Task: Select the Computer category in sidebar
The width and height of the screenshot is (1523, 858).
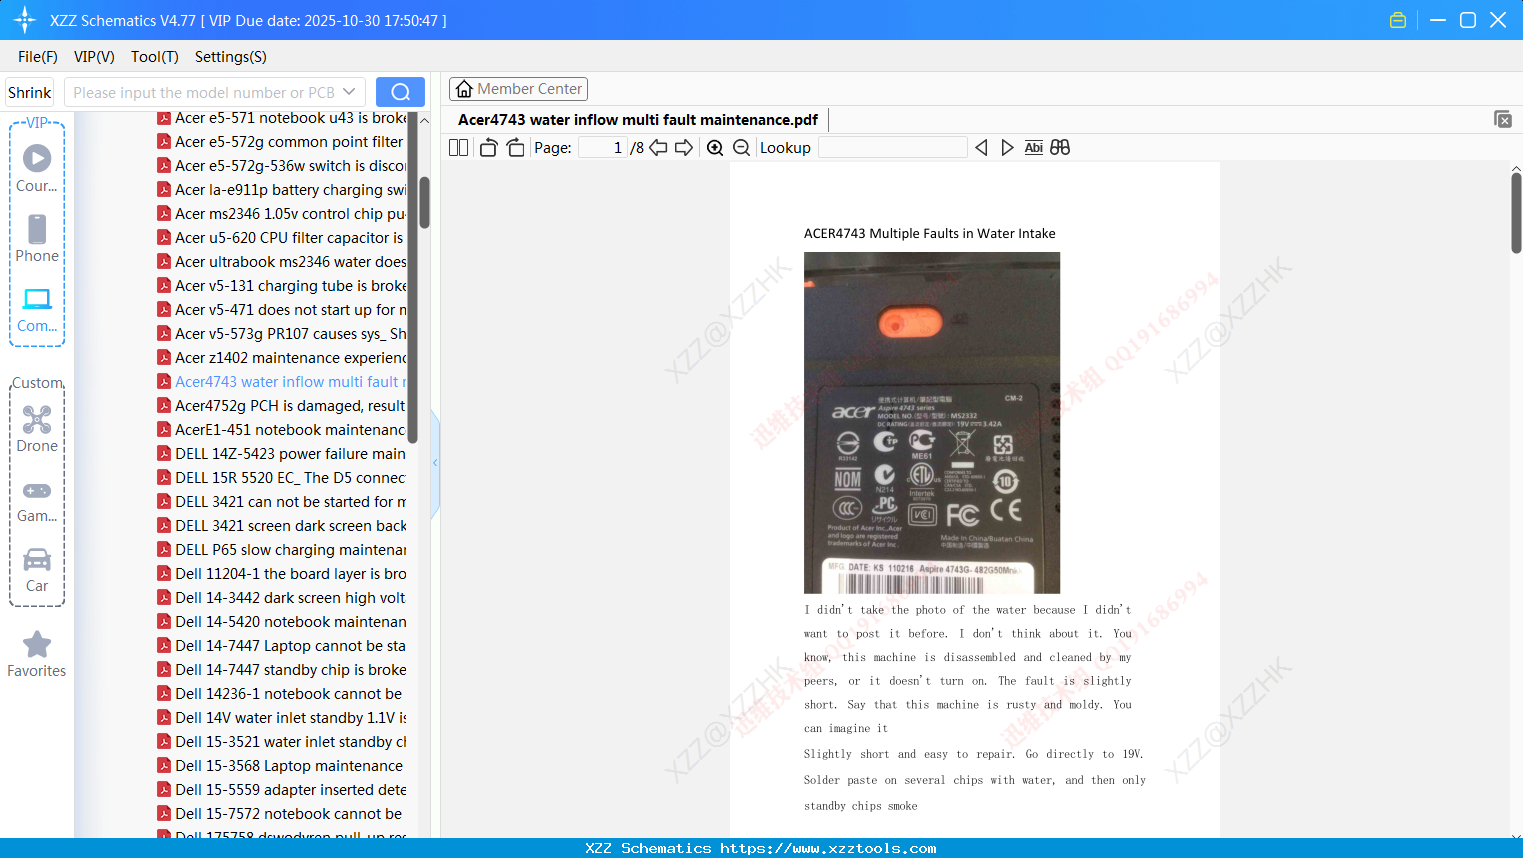Action: 37,310
